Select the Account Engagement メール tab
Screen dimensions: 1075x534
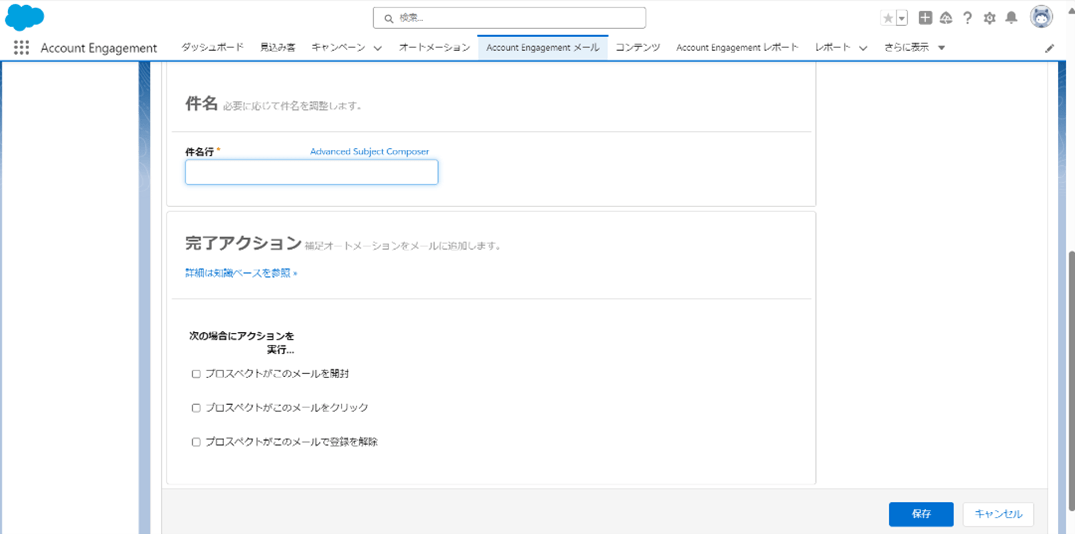coord(543,47)
